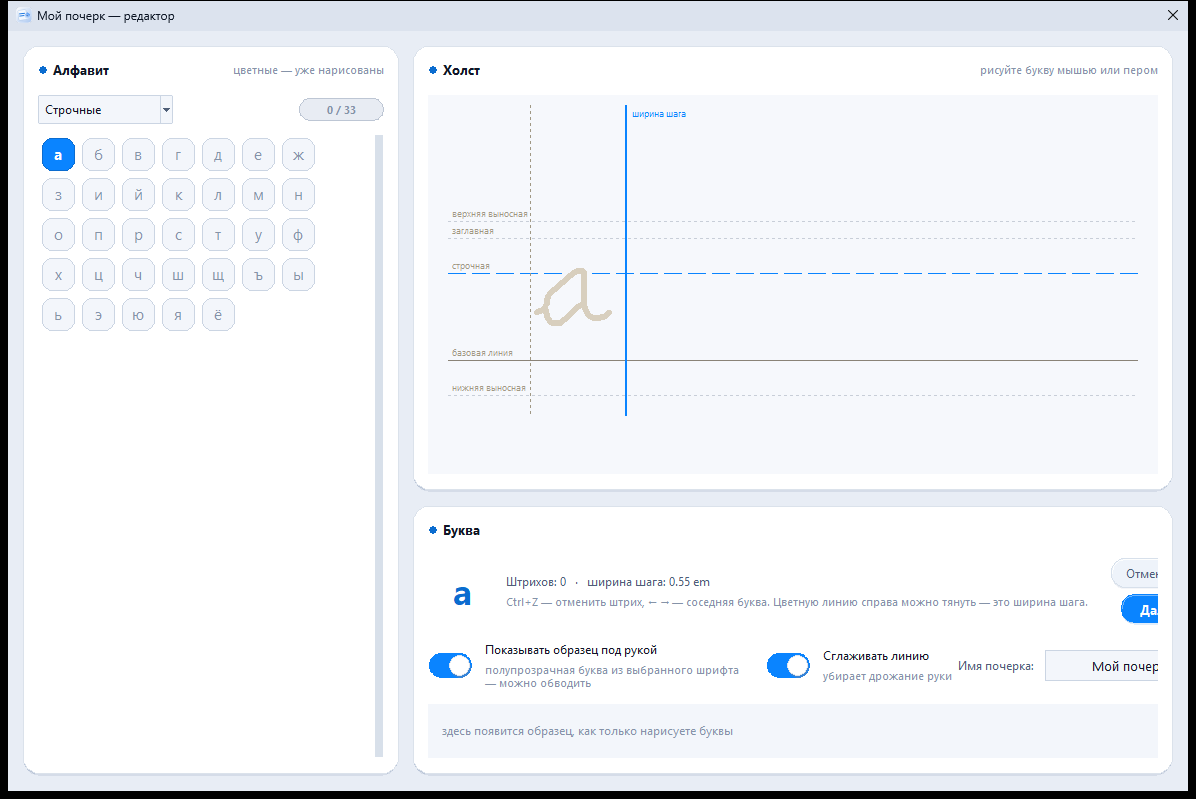Click the «нижняя выносная» guide label

click(489, 388)
